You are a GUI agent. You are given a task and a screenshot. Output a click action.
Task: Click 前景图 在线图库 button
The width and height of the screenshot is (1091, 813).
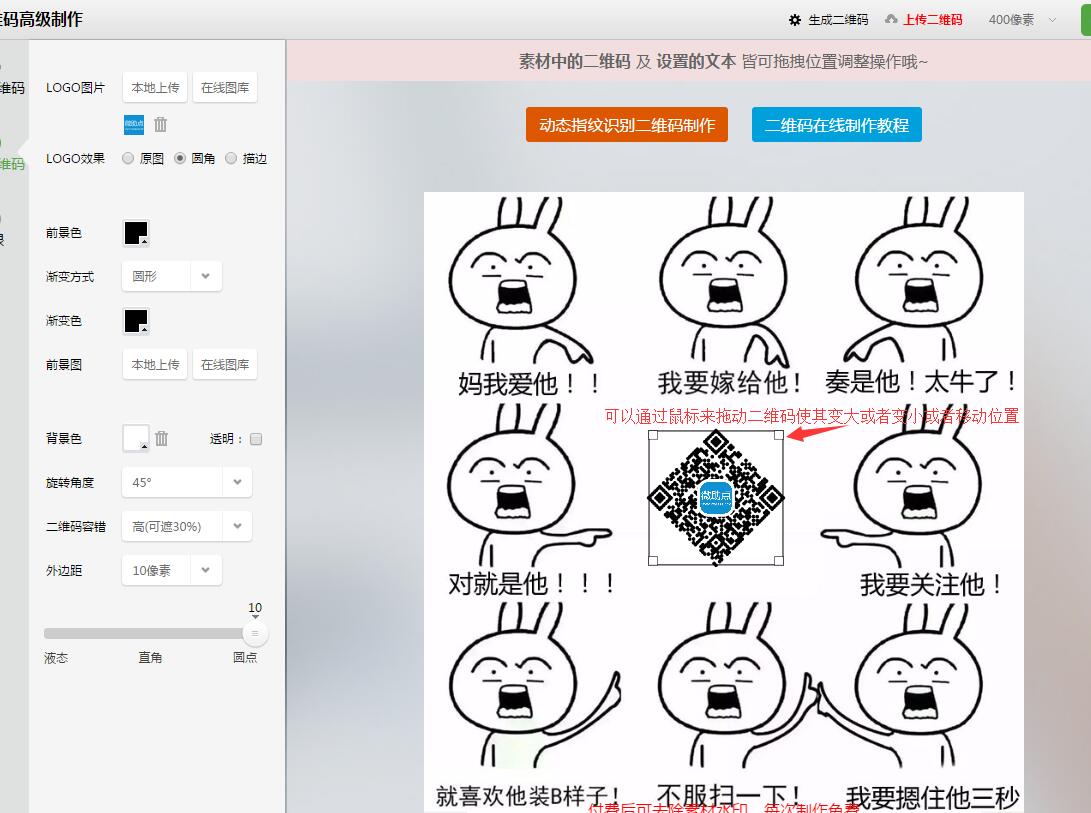point(225,365)
